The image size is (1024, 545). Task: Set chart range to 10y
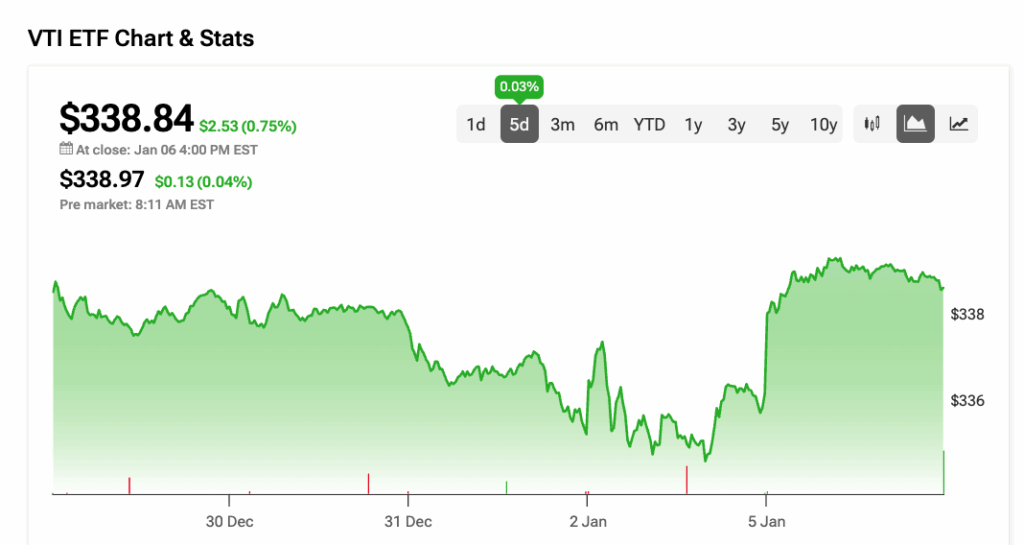(x=823, y=124)
